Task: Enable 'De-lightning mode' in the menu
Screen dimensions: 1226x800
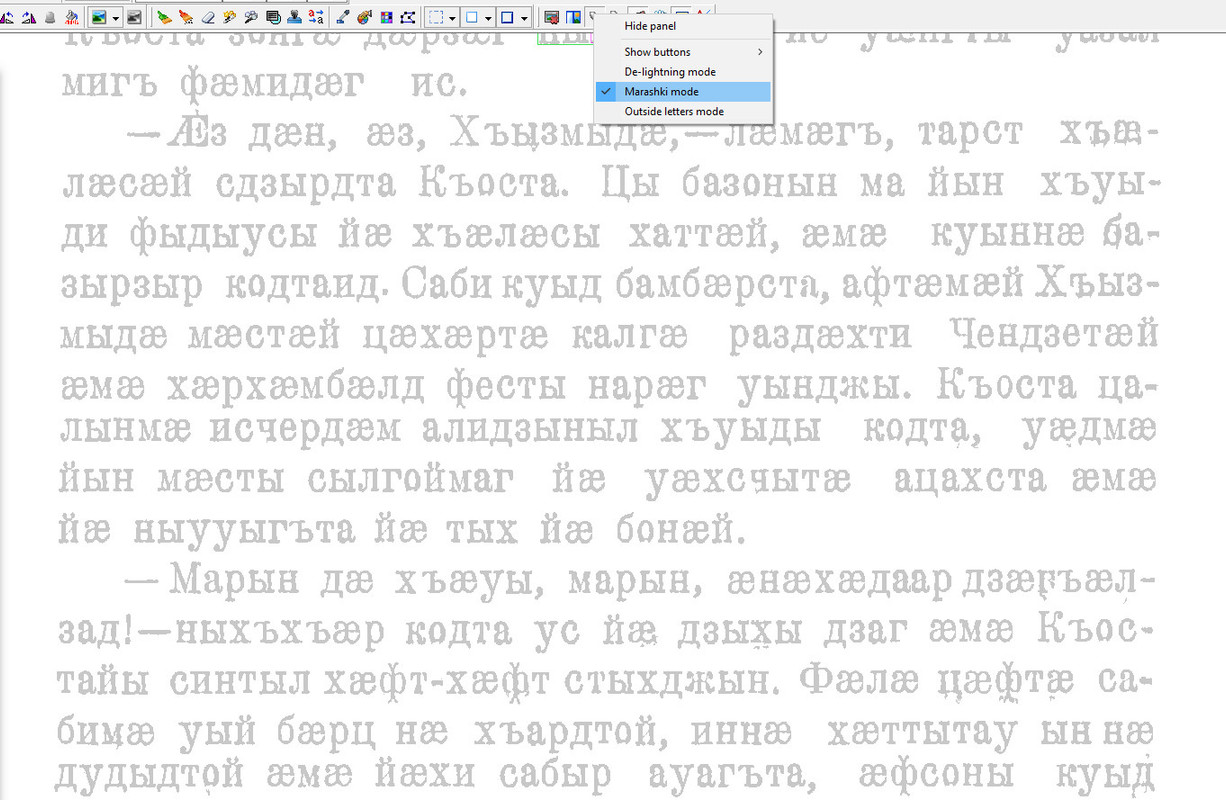Action: pyautogui.click(x=683, y=72)
